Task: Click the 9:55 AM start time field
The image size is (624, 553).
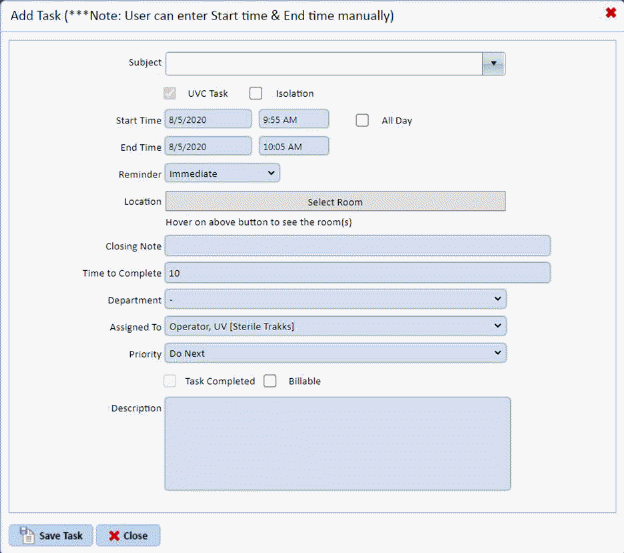Action: (293, 120)
